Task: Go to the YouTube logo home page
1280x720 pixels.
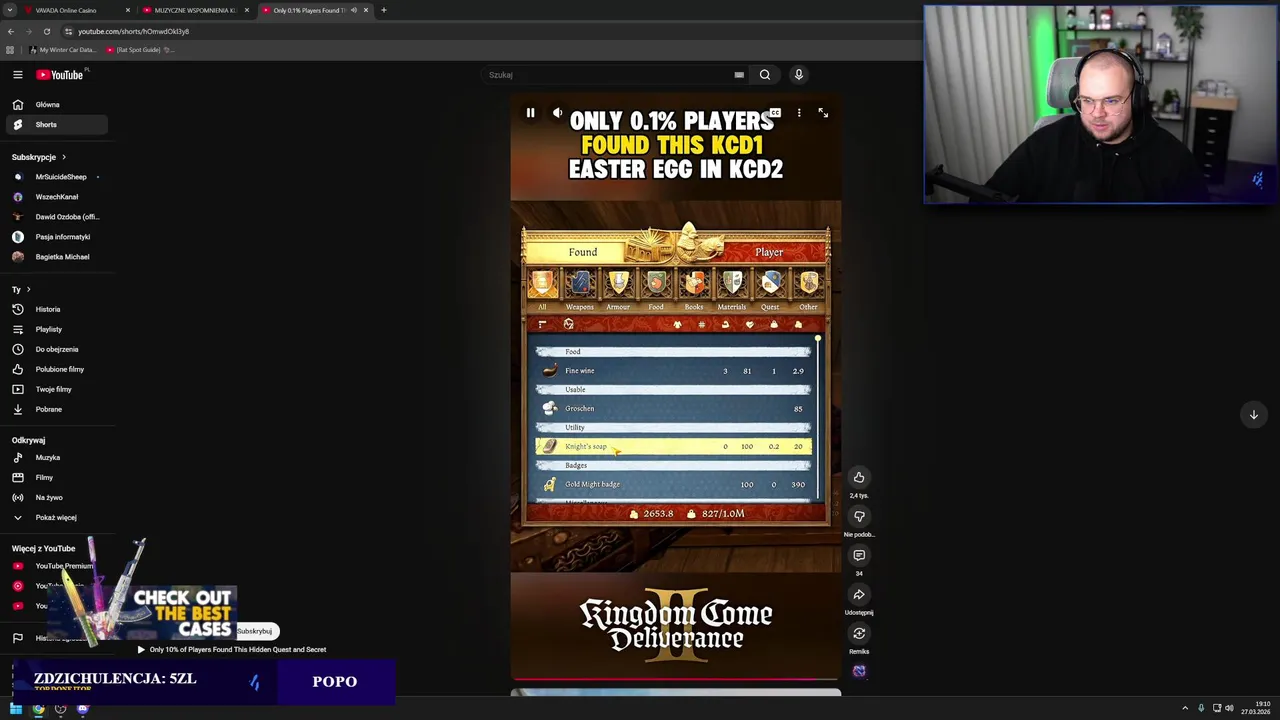Action: point(60,75)
